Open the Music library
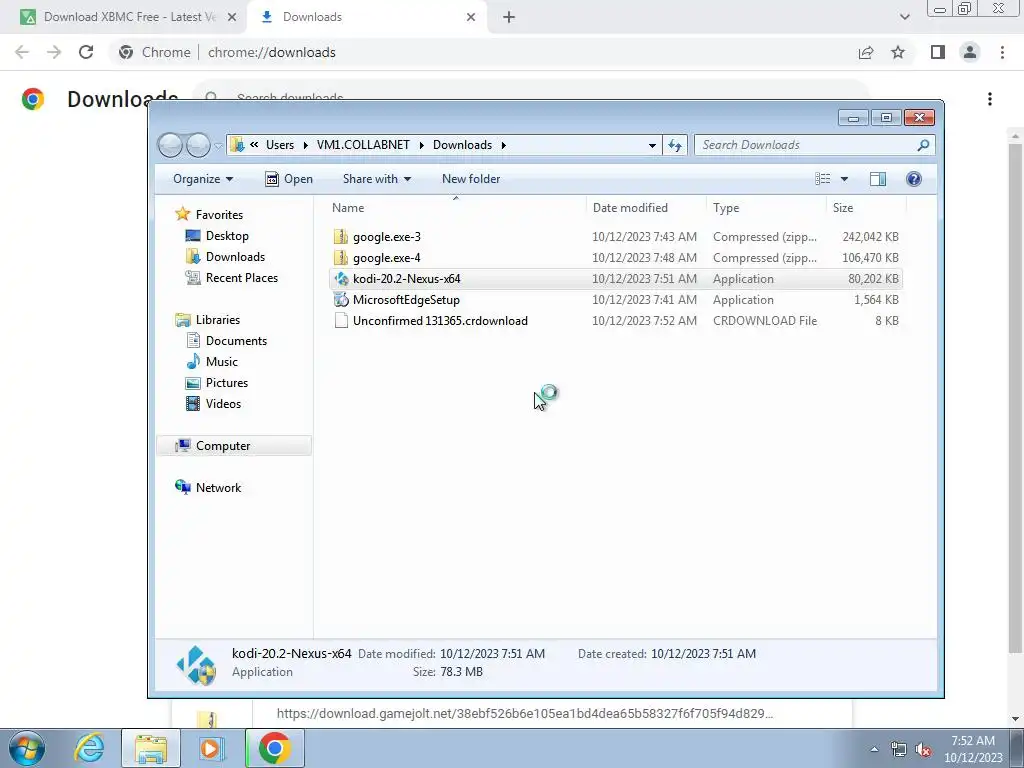The image size is (1024, 768). coord(221,361)
